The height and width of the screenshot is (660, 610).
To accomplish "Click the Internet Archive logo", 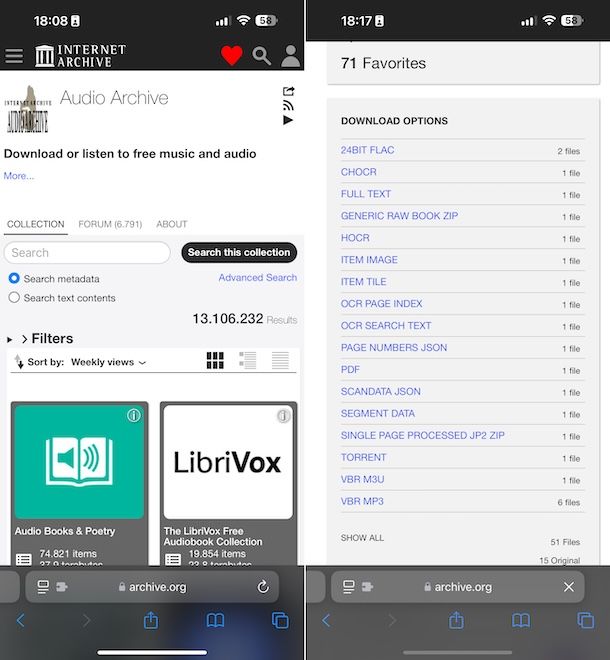I will (x=80, y=56).
